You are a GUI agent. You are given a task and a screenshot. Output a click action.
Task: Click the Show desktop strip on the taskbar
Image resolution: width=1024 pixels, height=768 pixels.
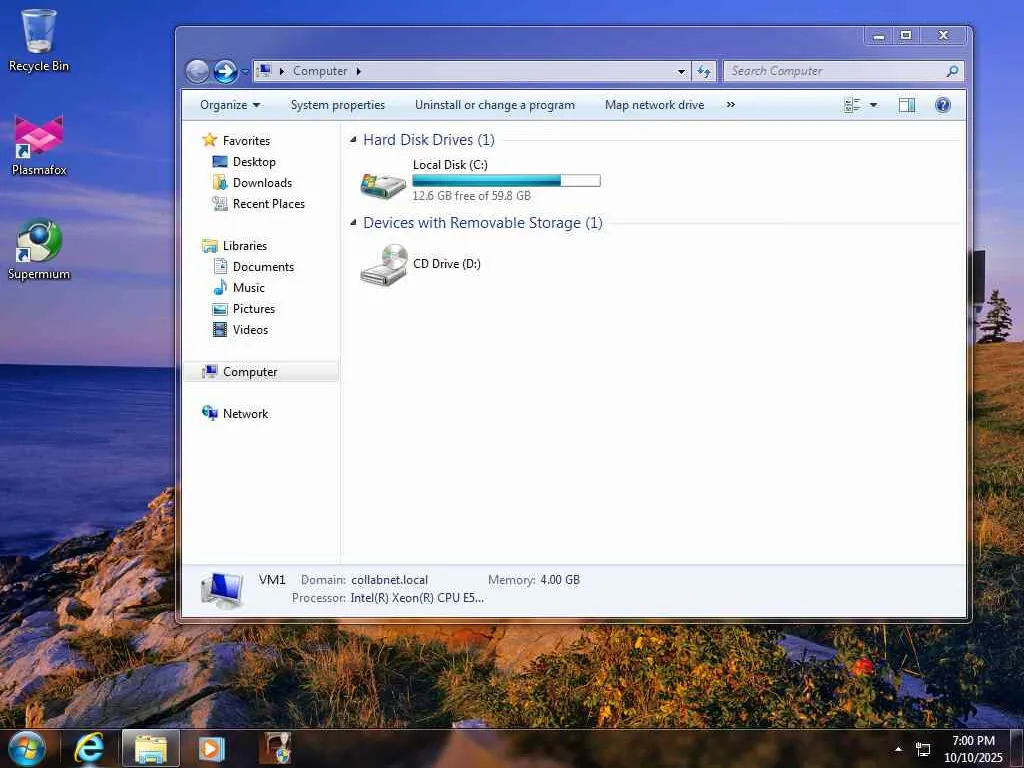pyautogui.click(x=1018, y=748)
